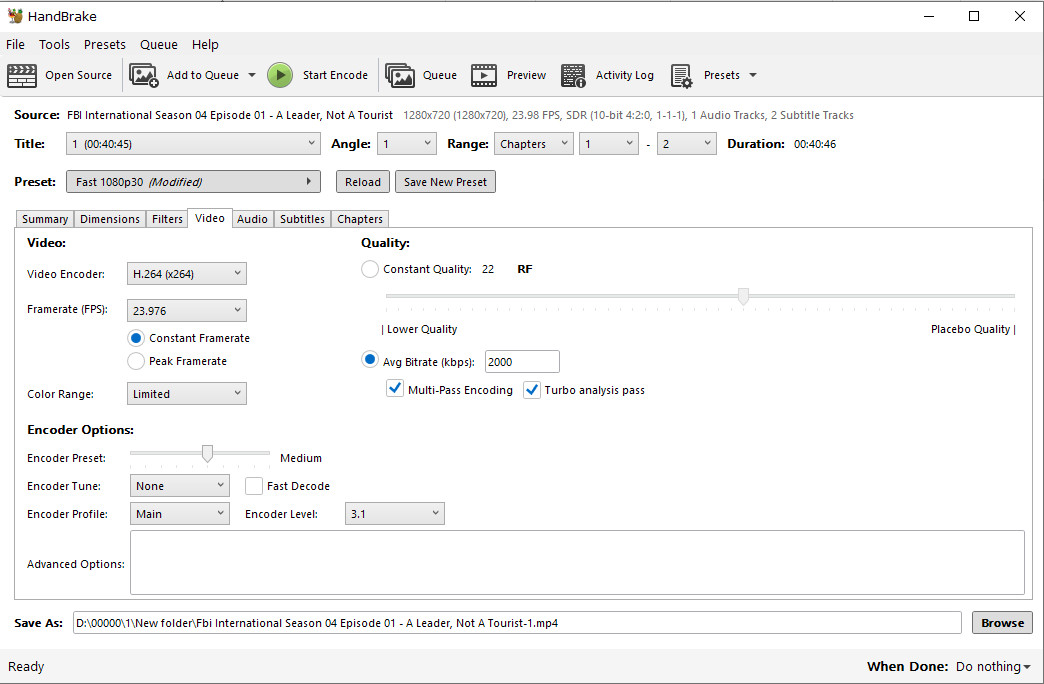Viewport: 1044px width, 684px height.
Task: Click the Preview film frame icon
Action: click(x=484, y=75)
